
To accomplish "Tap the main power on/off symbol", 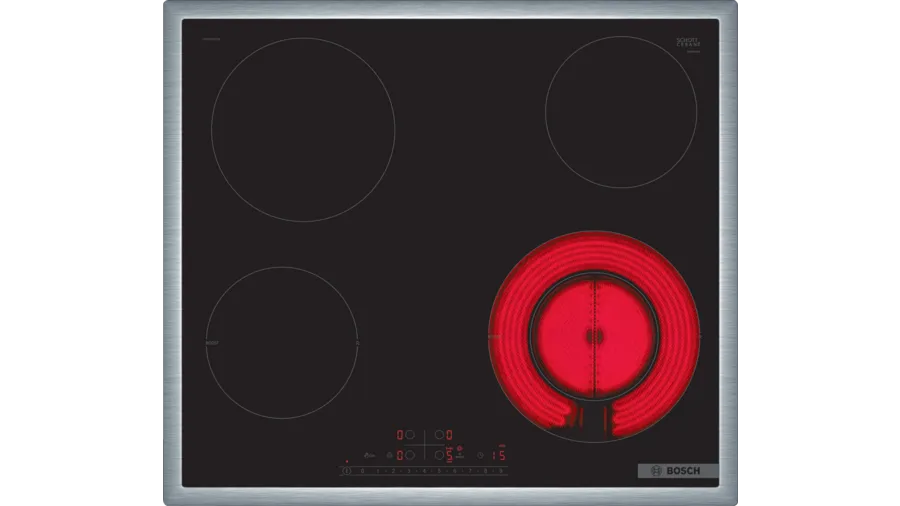I will [x=347, y=471].
